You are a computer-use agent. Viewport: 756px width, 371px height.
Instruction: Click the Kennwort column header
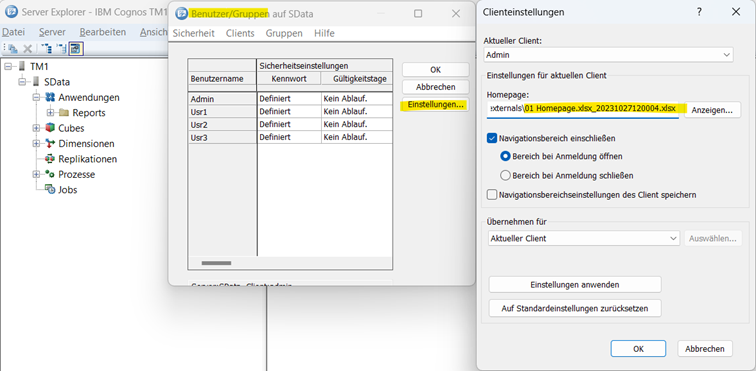point(289,78)
